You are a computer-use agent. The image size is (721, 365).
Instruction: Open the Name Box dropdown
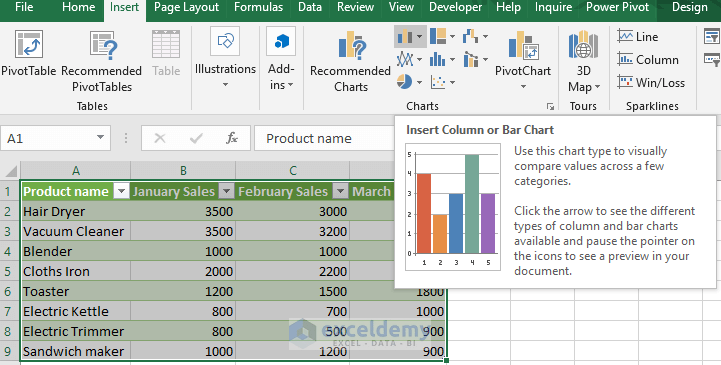pos(100,138)
